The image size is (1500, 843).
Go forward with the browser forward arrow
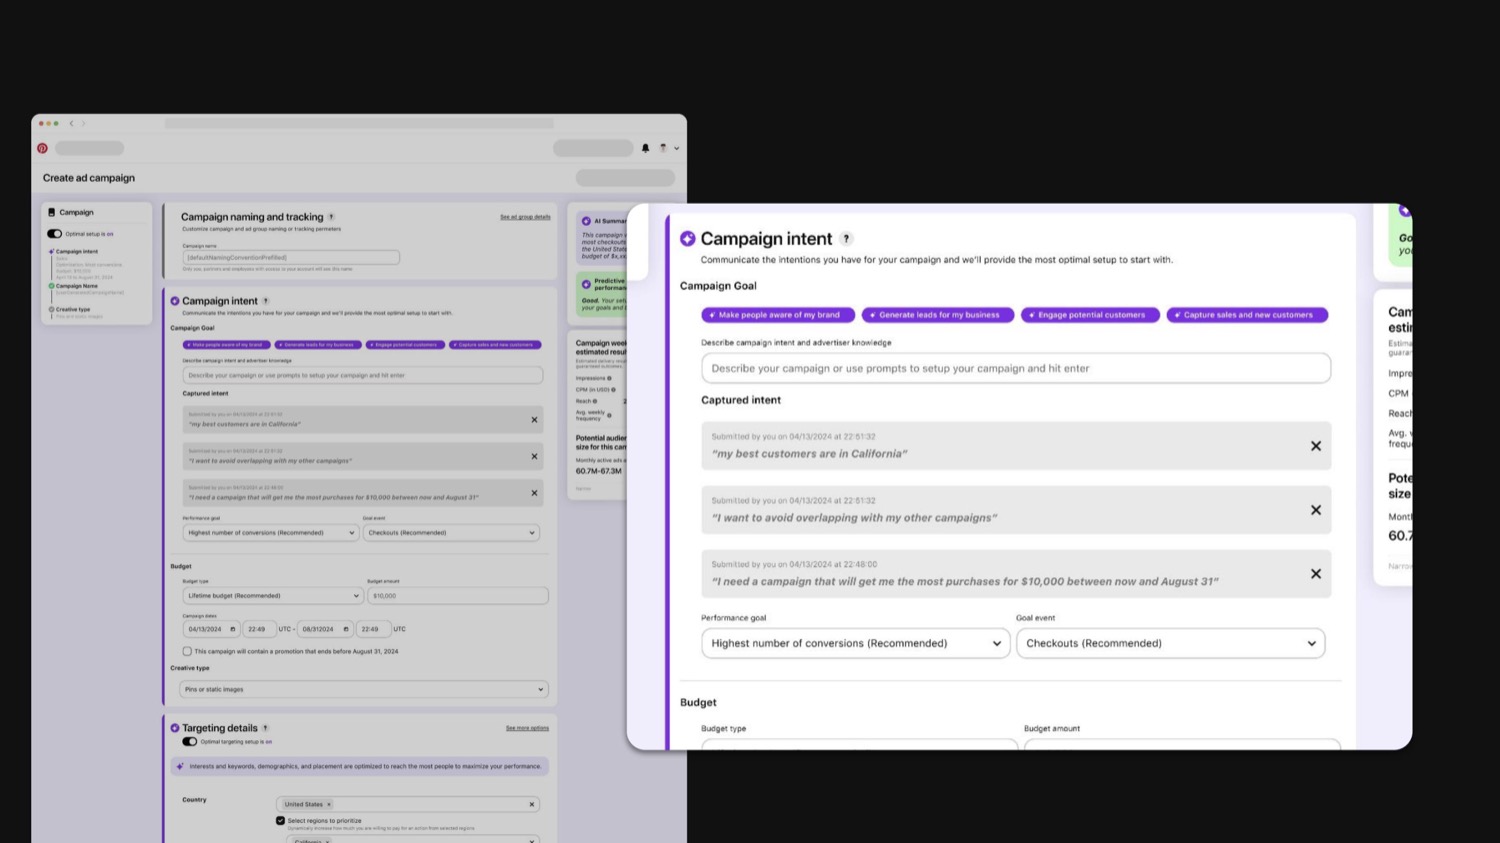click(x=83, y=123)
